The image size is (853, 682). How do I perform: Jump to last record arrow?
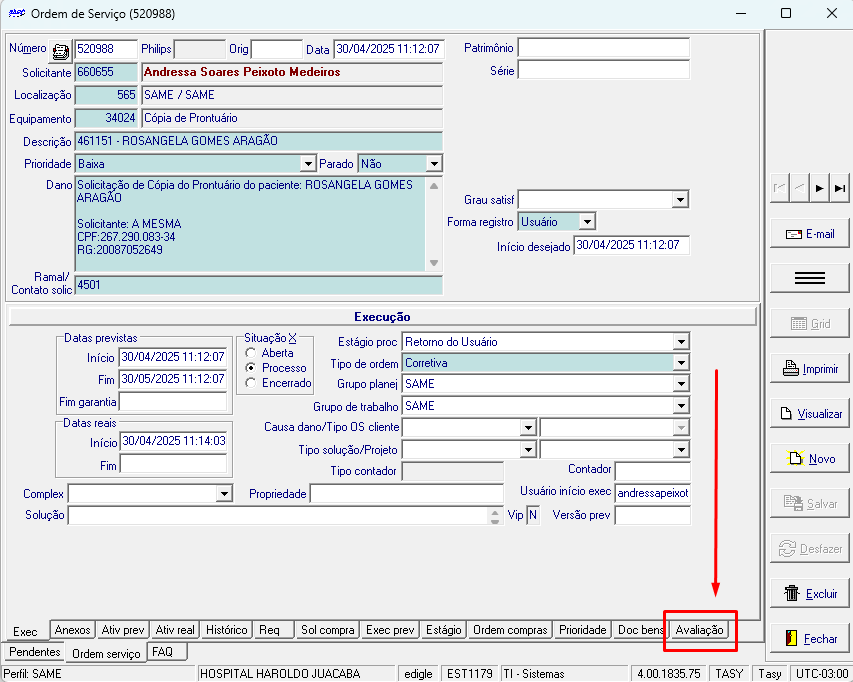click(839, 189)
